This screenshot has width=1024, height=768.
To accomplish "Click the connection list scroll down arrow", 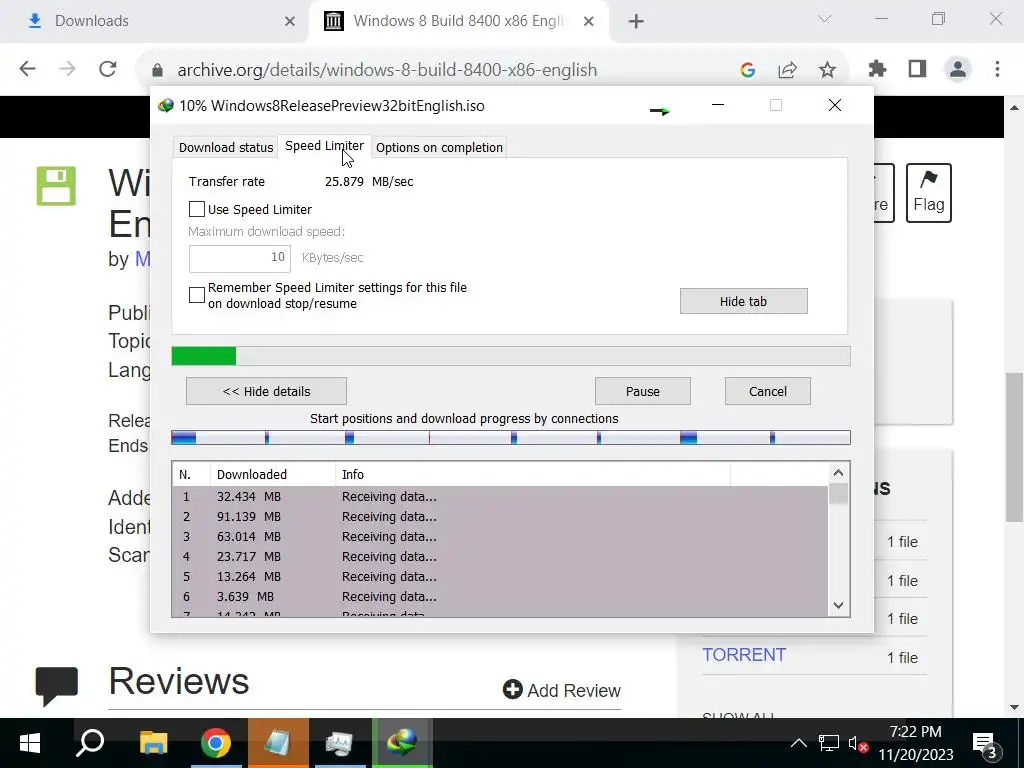I will pos(839,605).
